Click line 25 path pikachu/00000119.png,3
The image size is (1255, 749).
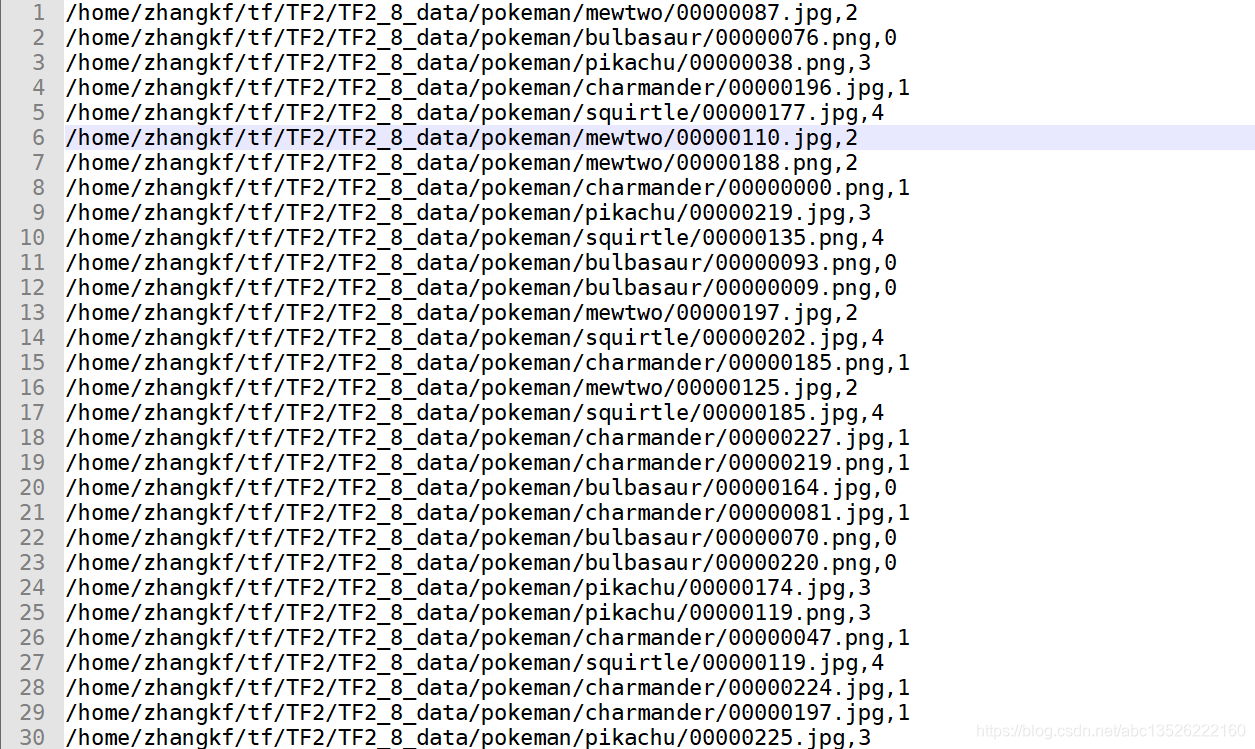pos(468,613)
